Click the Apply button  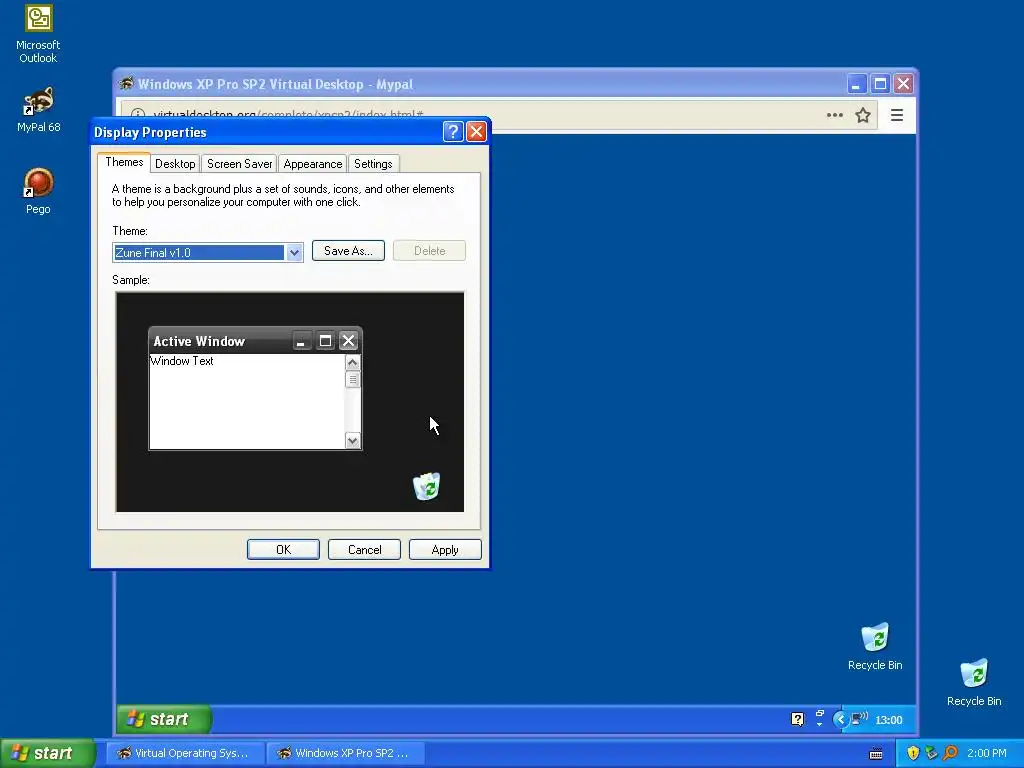(445, 550)
